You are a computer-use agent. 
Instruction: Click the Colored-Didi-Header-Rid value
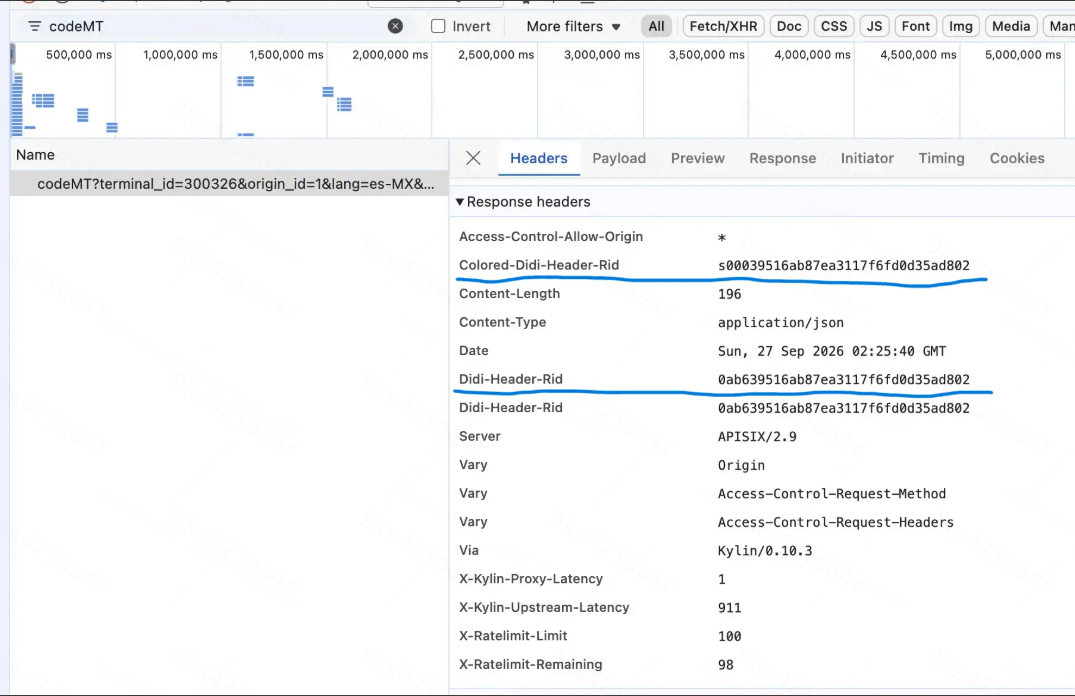pos(843,265)
